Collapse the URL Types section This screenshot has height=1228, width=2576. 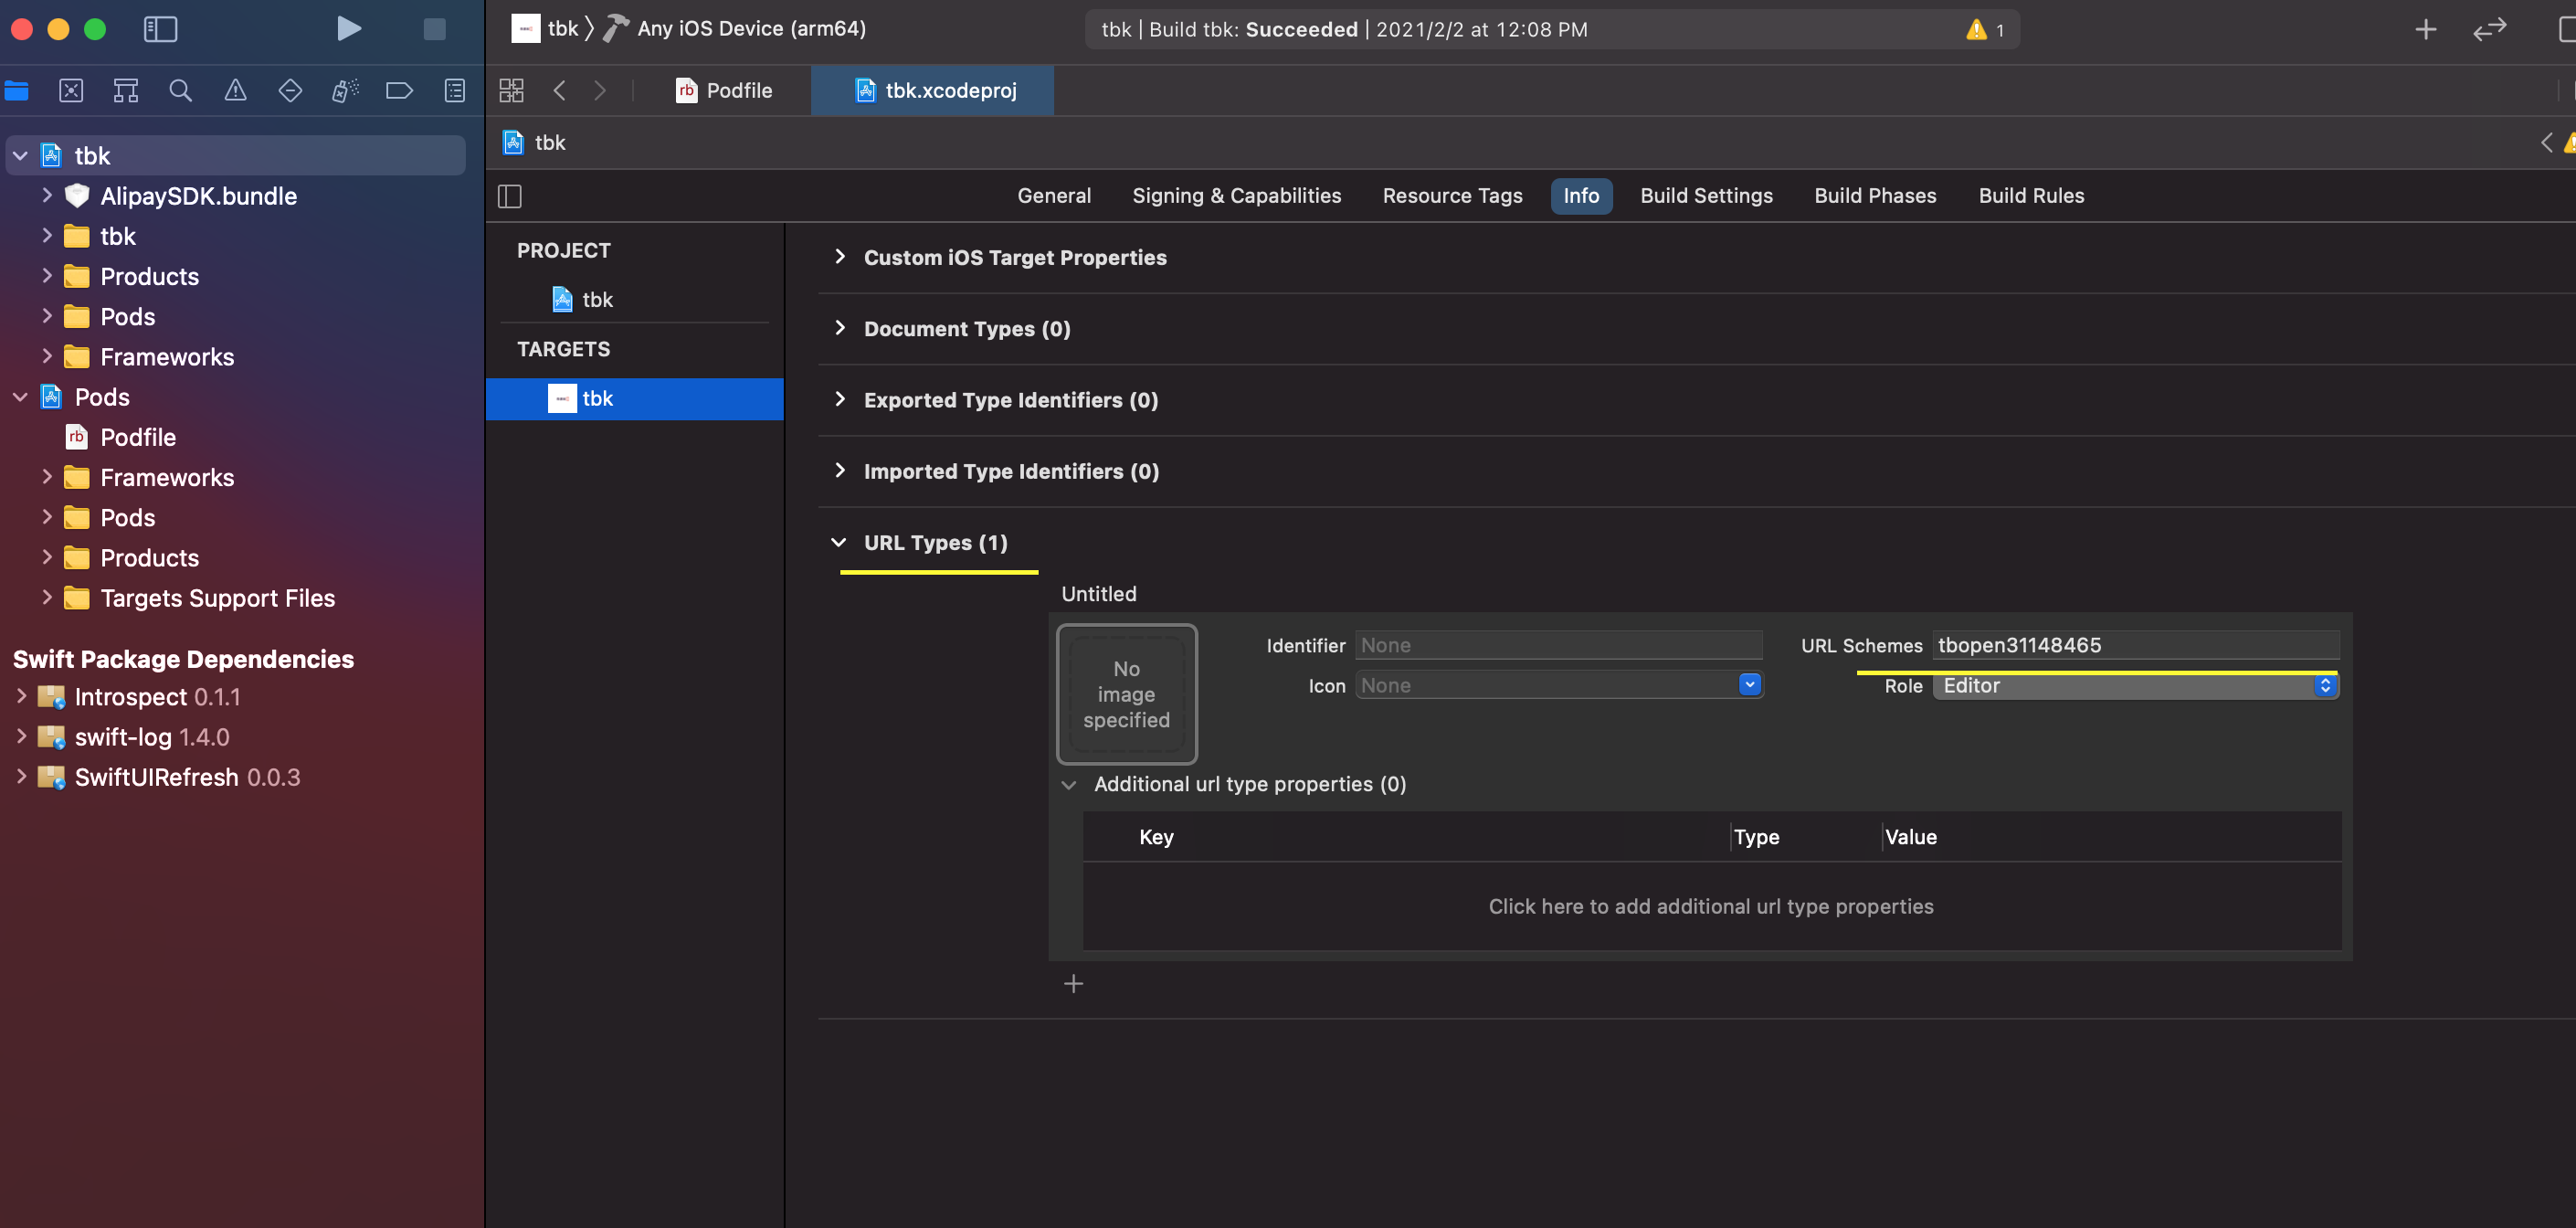point(839,542)
